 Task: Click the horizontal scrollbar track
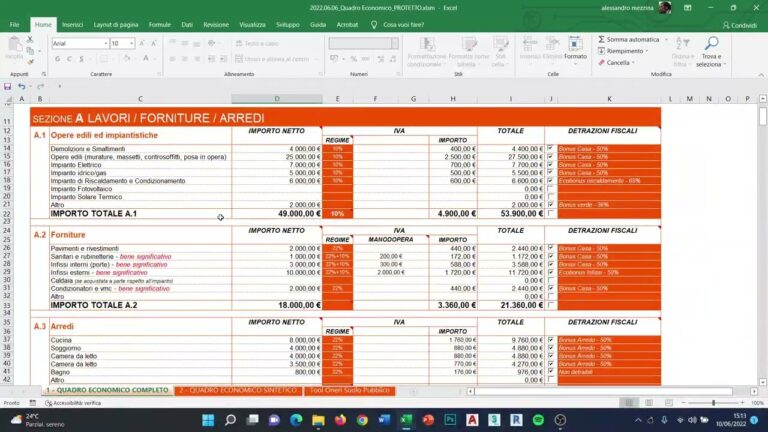coord(603,391)
